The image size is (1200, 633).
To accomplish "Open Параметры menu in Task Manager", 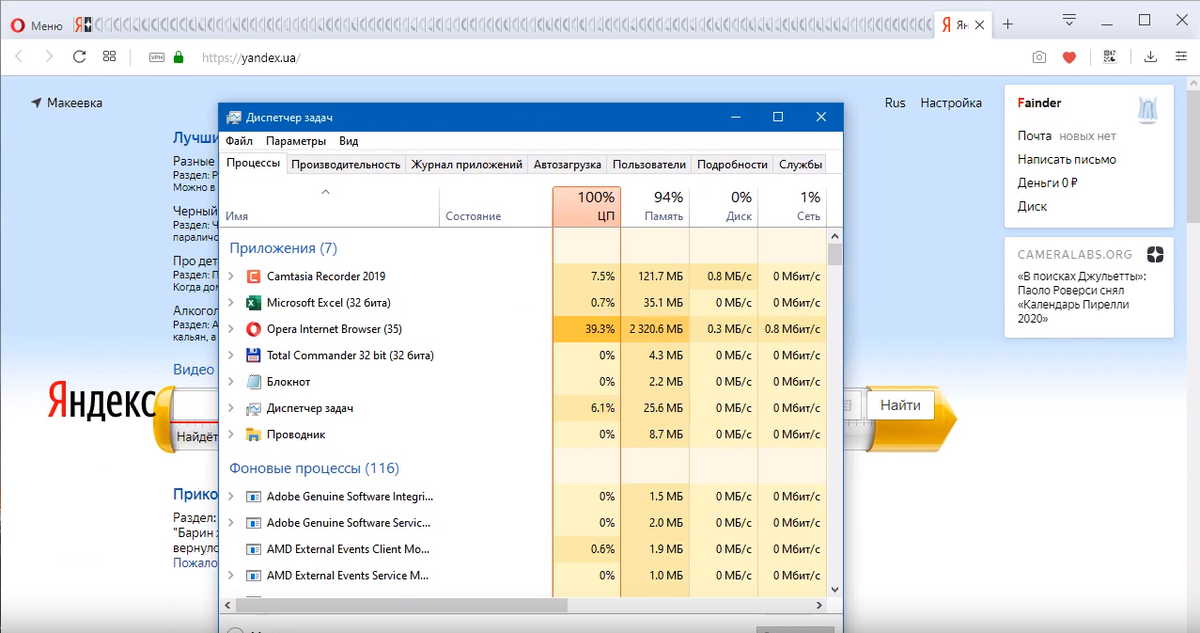I will 296,141.
